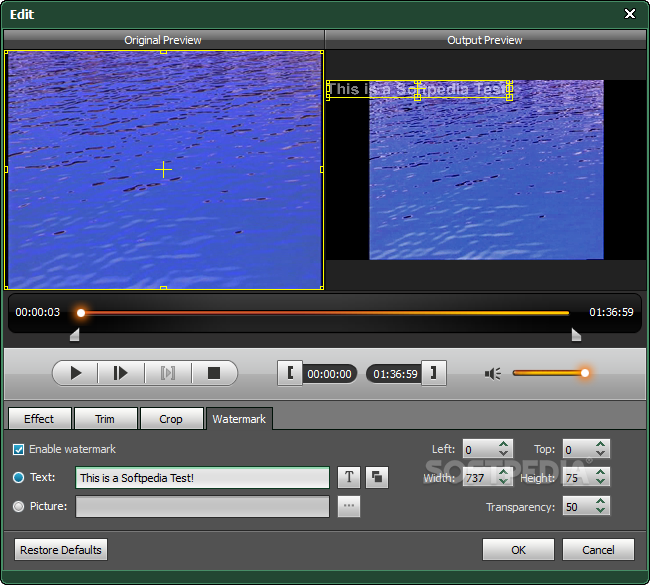Open the Crop tab
This screenshot has height=585, width=650.
171,419
